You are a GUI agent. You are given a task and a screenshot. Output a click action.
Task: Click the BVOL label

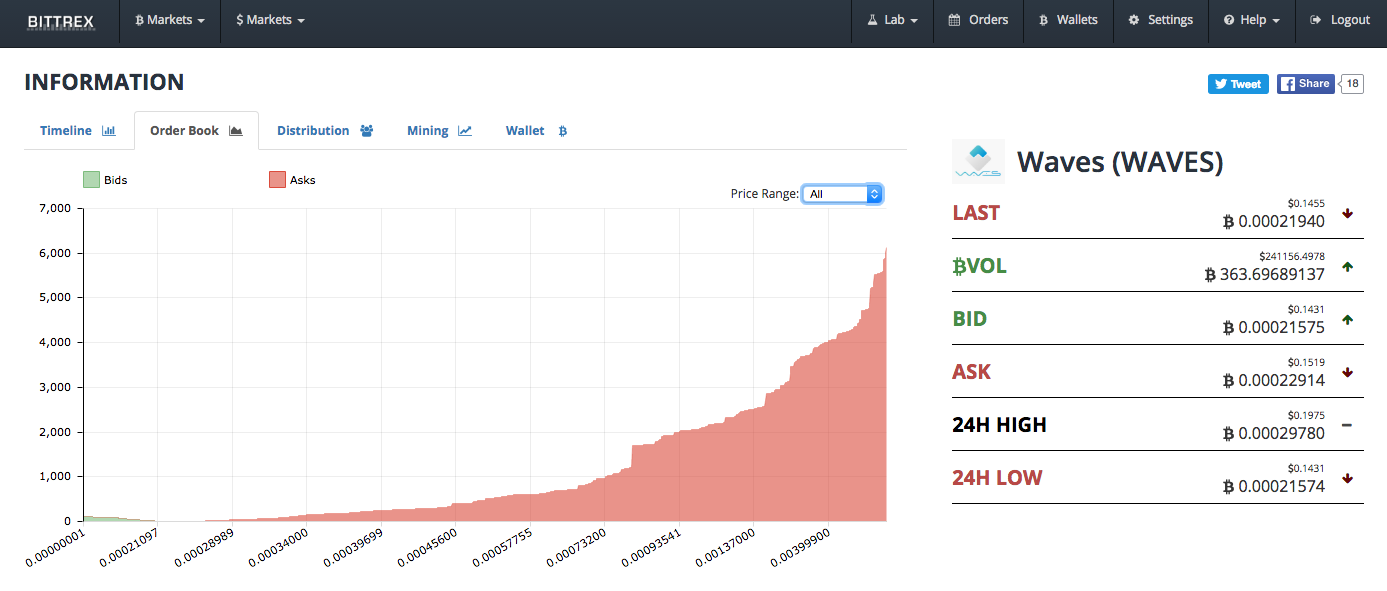click(979, 266)
